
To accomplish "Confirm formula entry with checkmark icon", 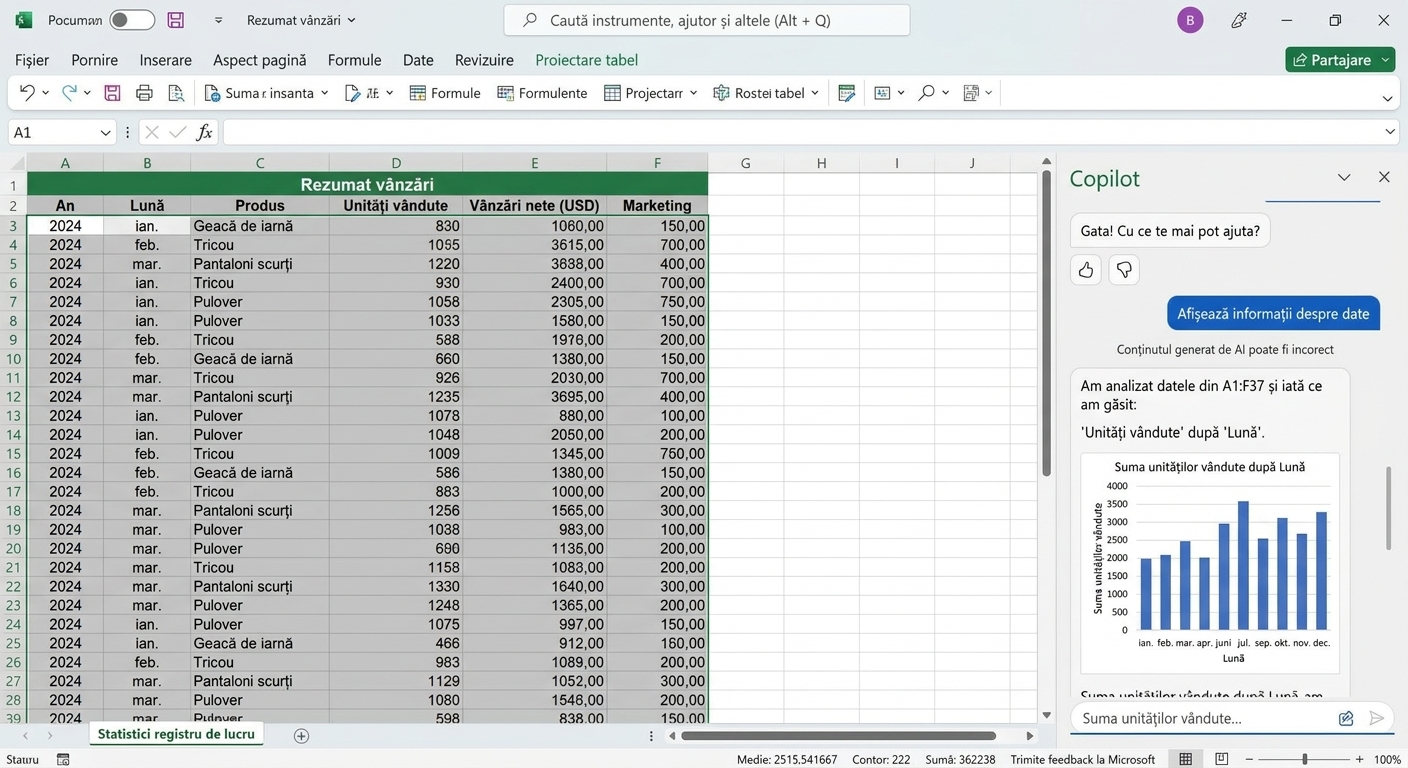I will point(178,132).
